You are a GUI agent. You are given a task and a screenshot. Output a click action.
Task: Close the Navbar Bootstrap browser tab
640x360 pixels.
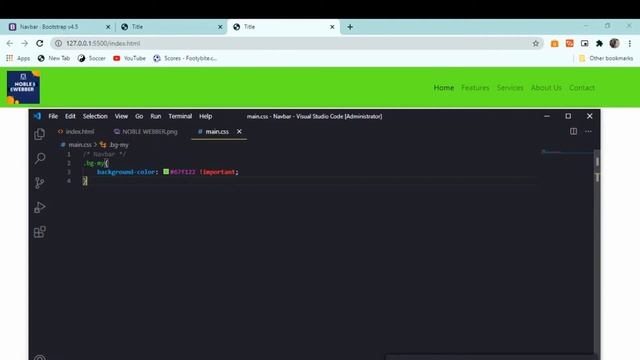[x=108, y=27]
